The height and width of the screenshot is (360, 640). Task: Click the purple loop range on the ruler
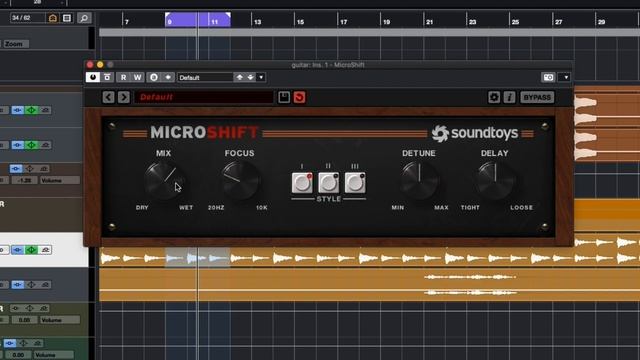pos(198,20)
